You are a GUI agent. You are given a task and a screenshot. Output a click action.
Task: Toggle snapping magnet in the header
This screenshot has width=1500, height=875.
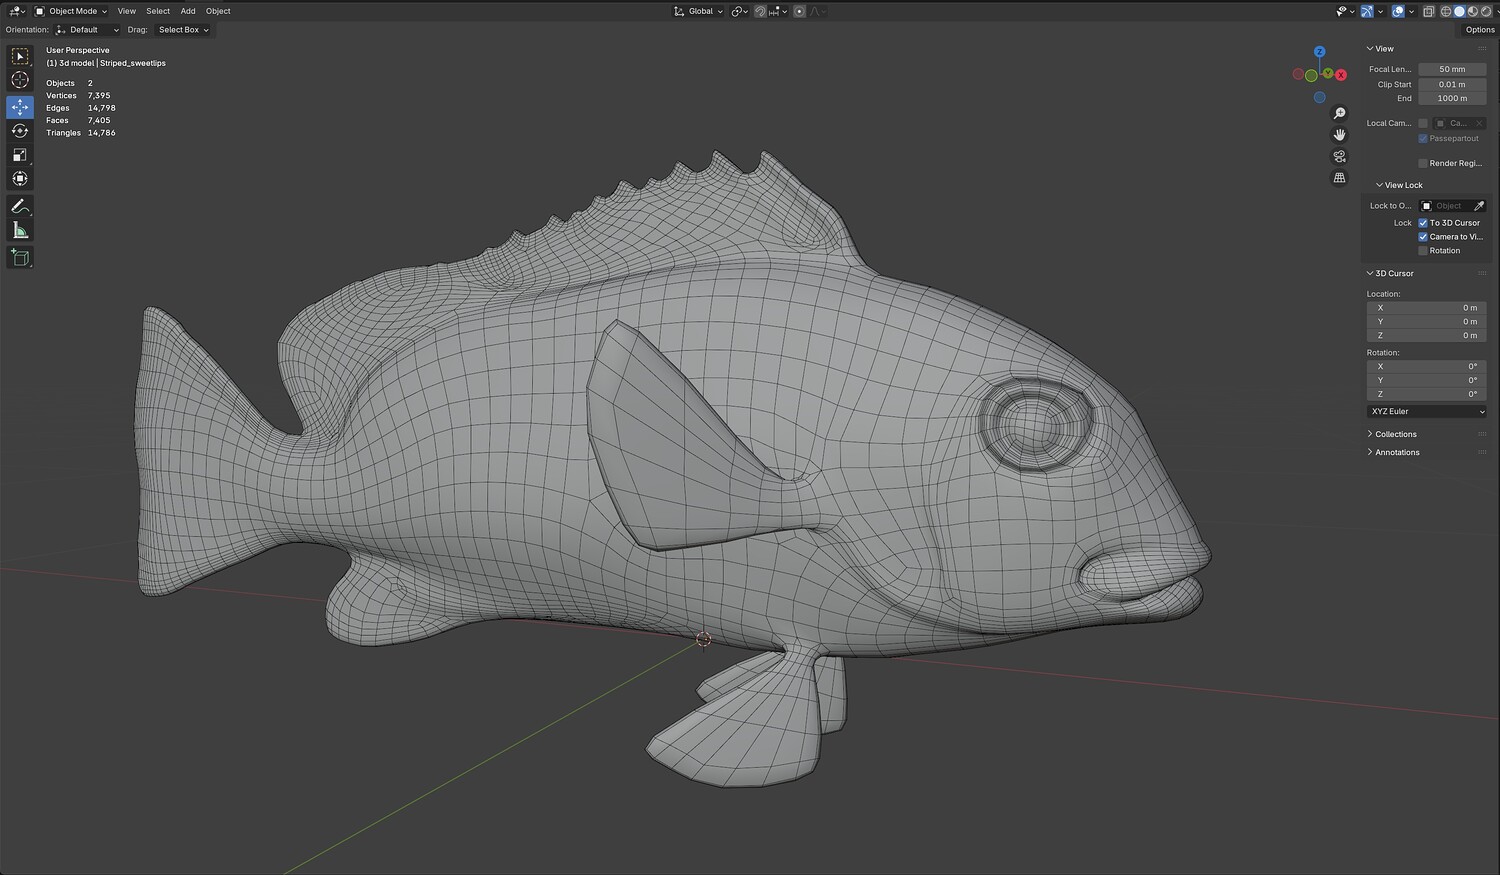point(760,11)
